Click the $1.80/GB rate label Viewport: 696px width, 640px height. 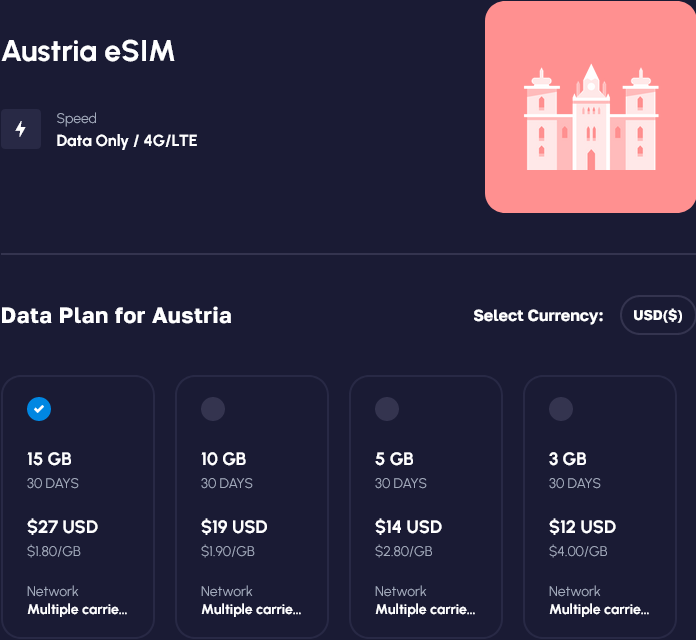54,551
